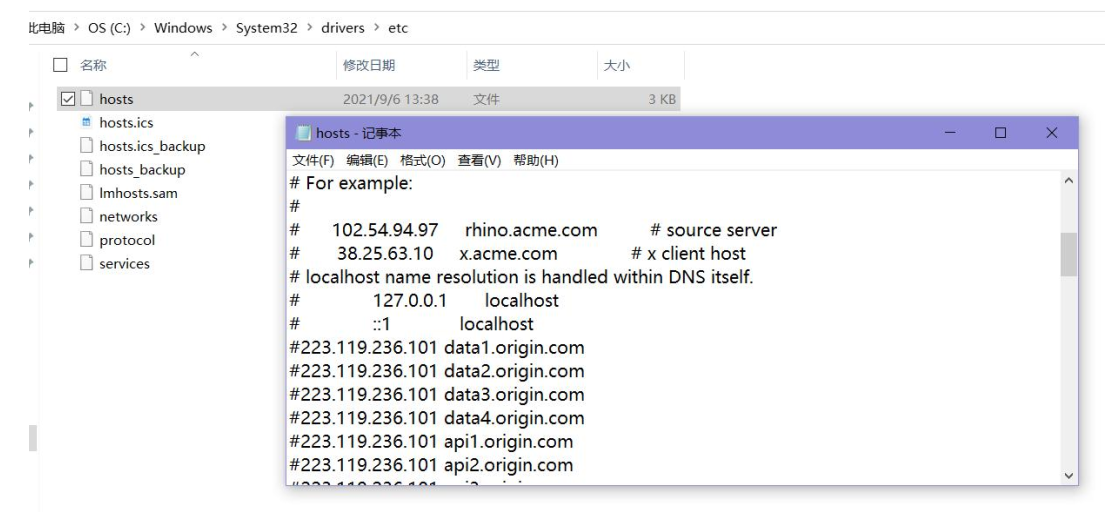Expand the chevron after drivers in the path
The image size is (1105, 512).
[376, 28]
